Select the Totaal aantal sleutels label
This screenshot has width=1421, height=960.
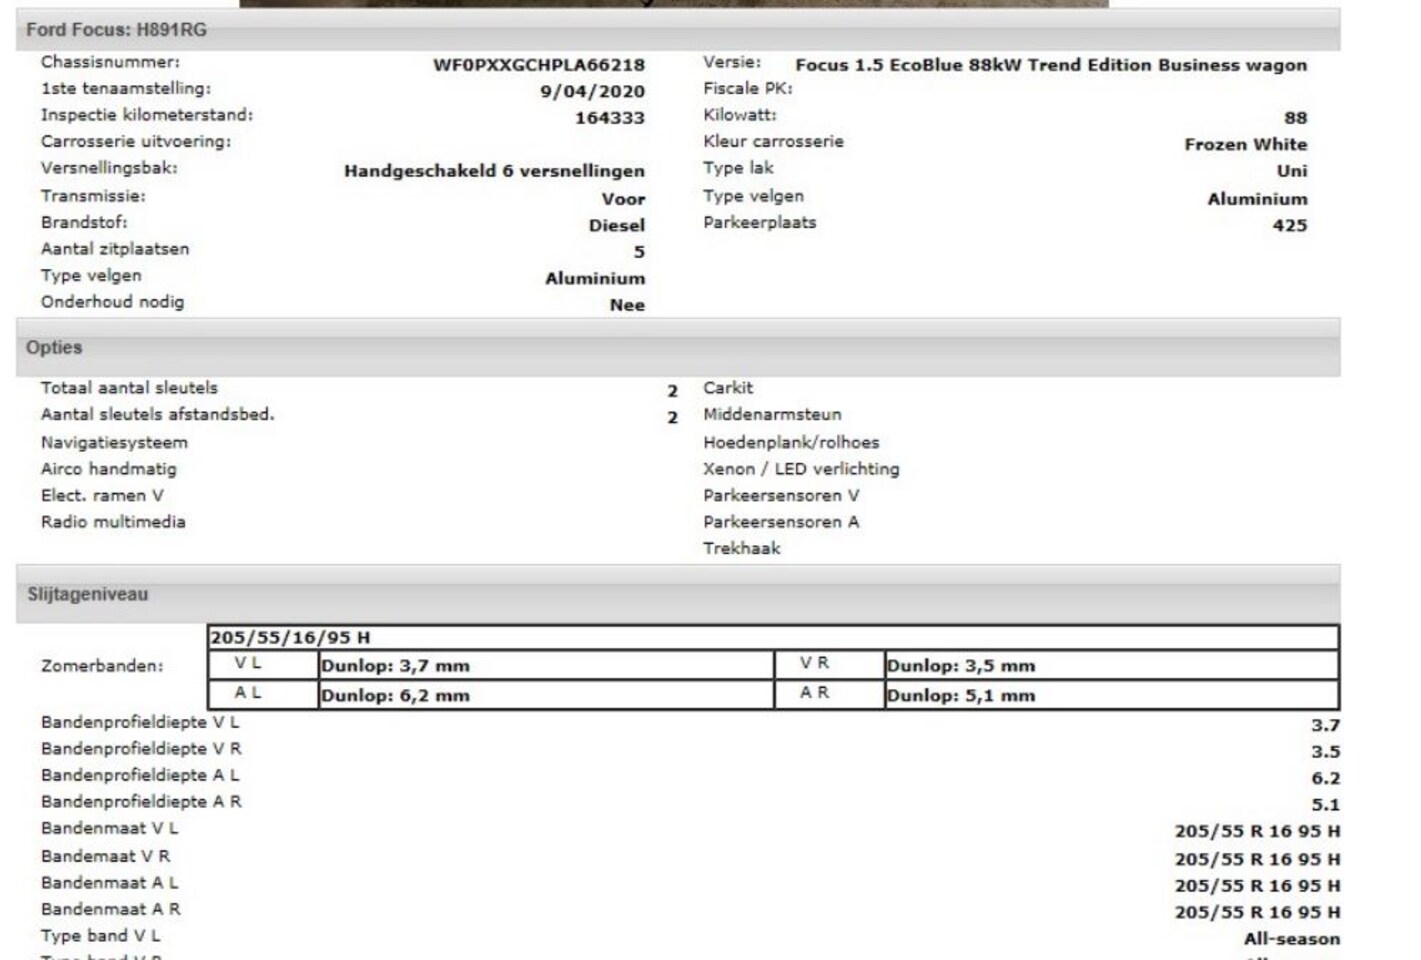(129, 388)
